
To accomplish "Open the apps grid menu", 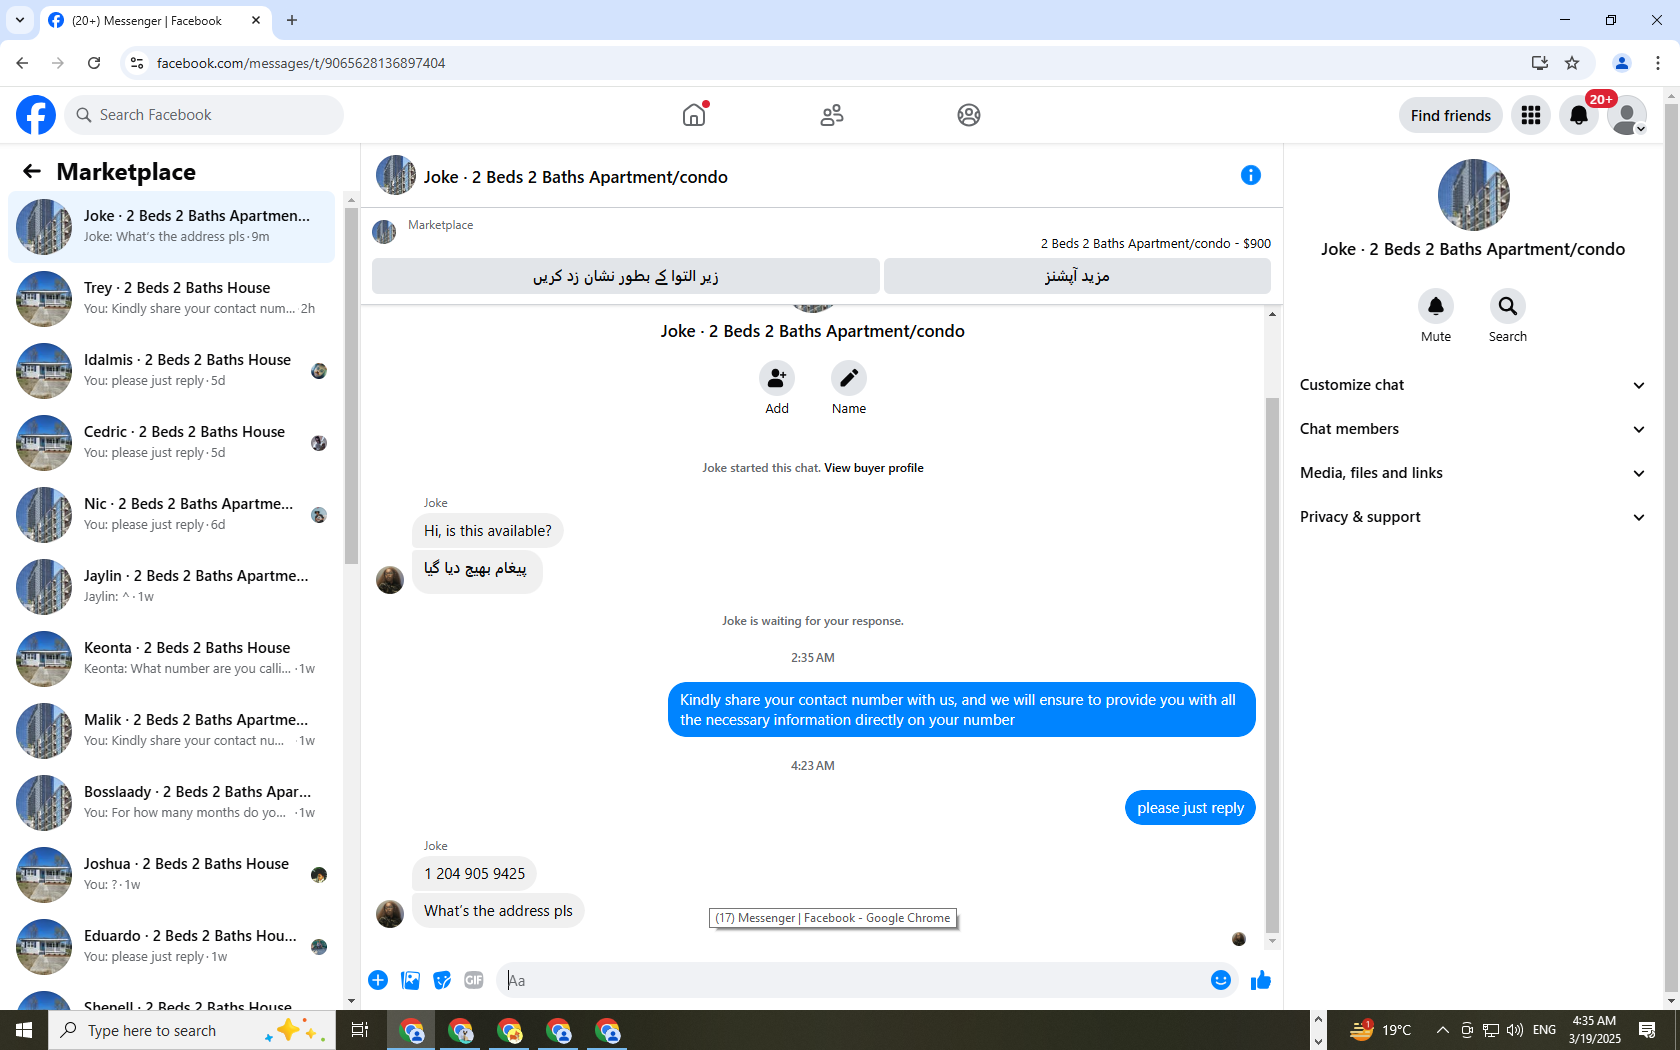I will [1531, 115].
